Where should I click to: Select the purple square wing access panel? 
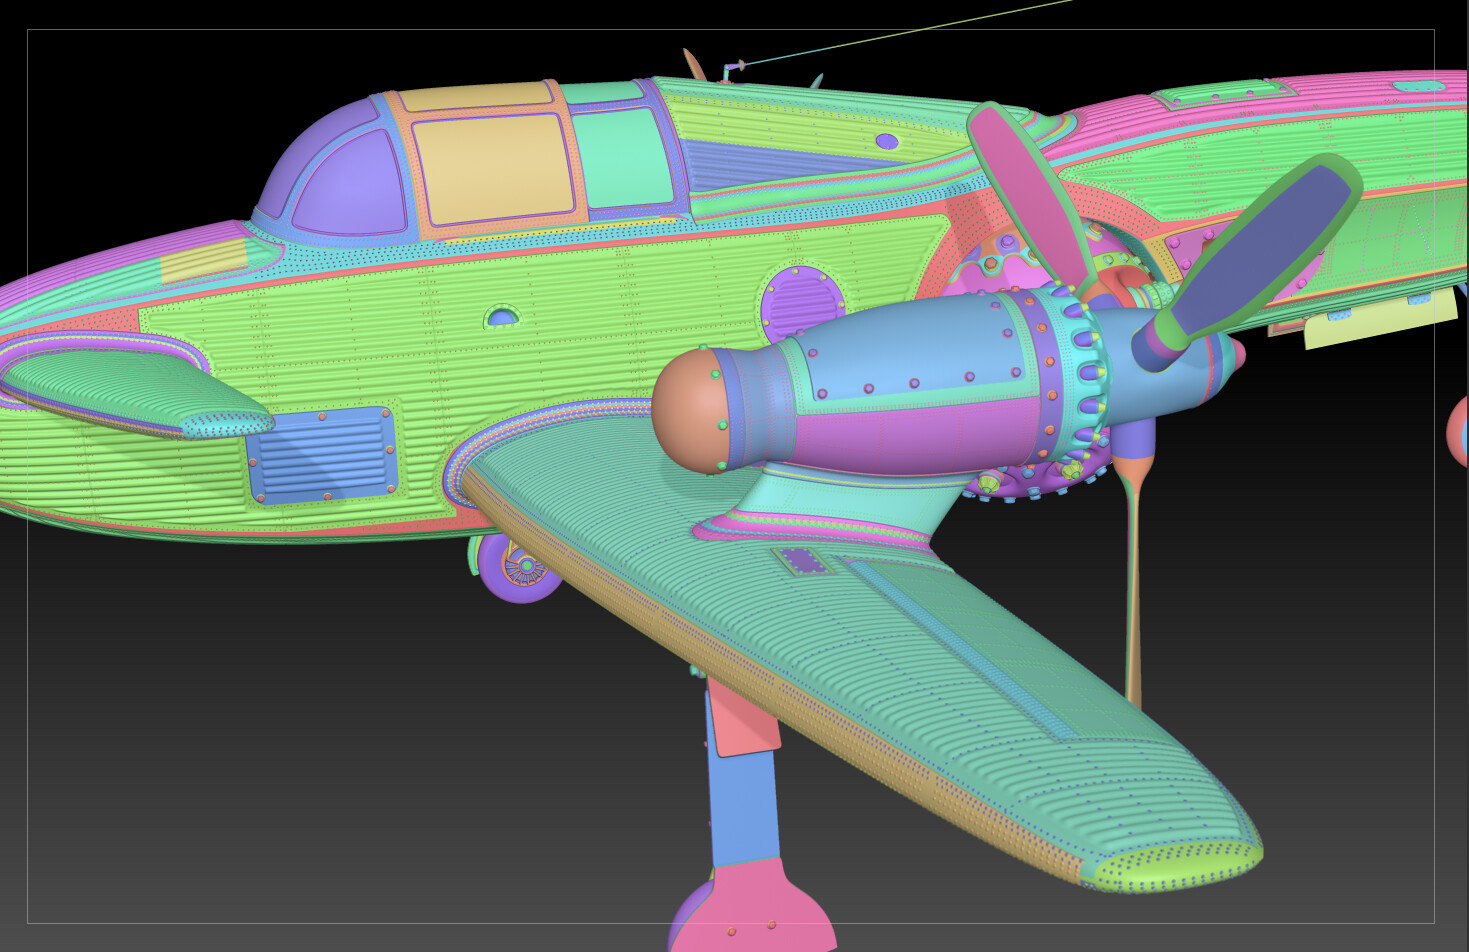(x=807, y=561)
